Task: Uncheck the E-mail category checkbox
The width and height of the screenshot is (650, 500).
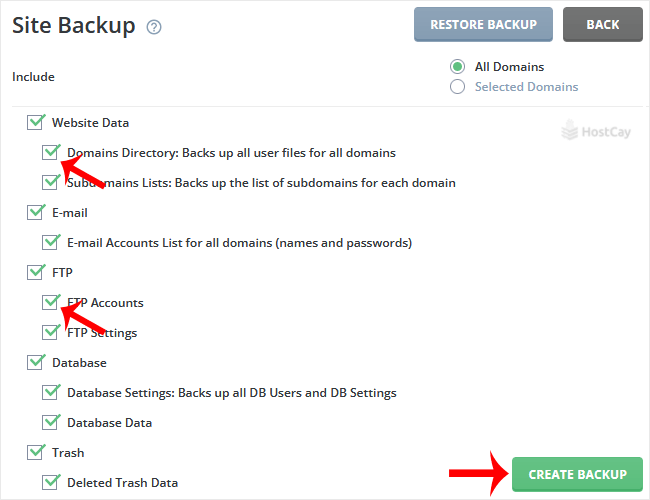Action: 35,212
